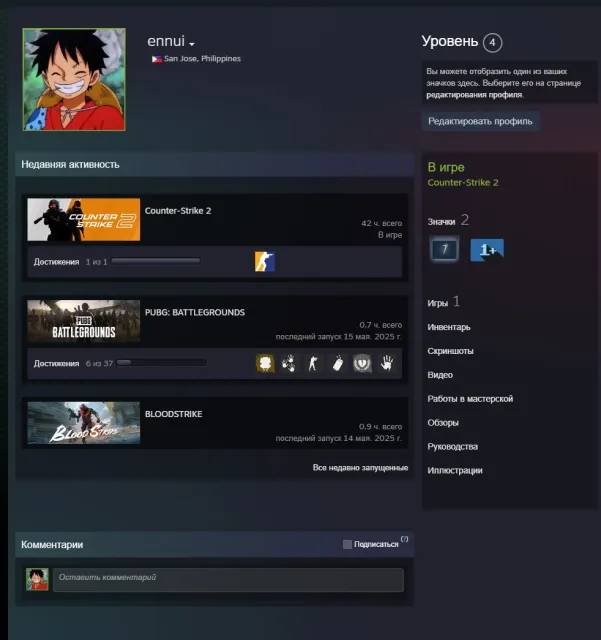
Task: Open the Инвентарь link
Action: pyautogui.click(x=449, y=327)
